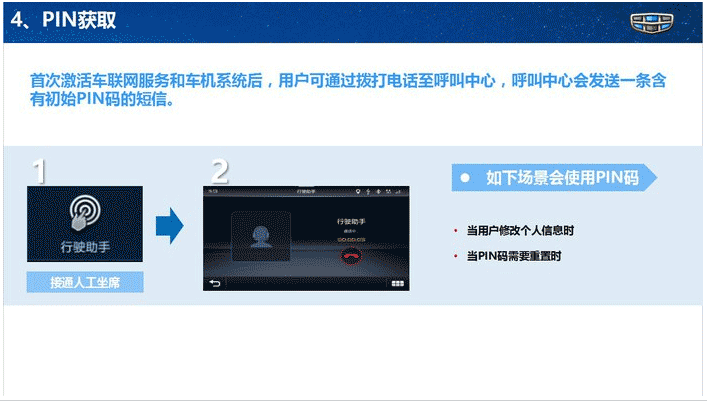Click the headset agent avatar

pos(261,237)
